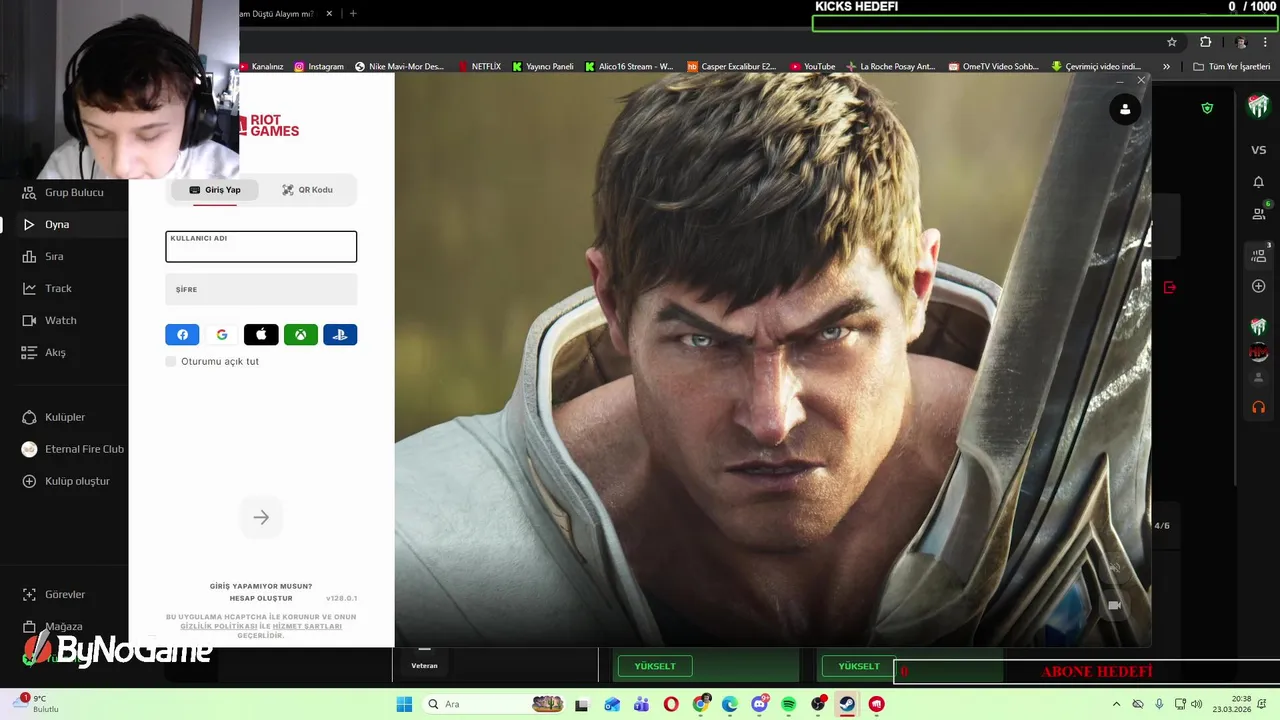The height and width of the screenshot is (720, 1280).
Task: Sign in with Google icon
Action: click(222, 335)
